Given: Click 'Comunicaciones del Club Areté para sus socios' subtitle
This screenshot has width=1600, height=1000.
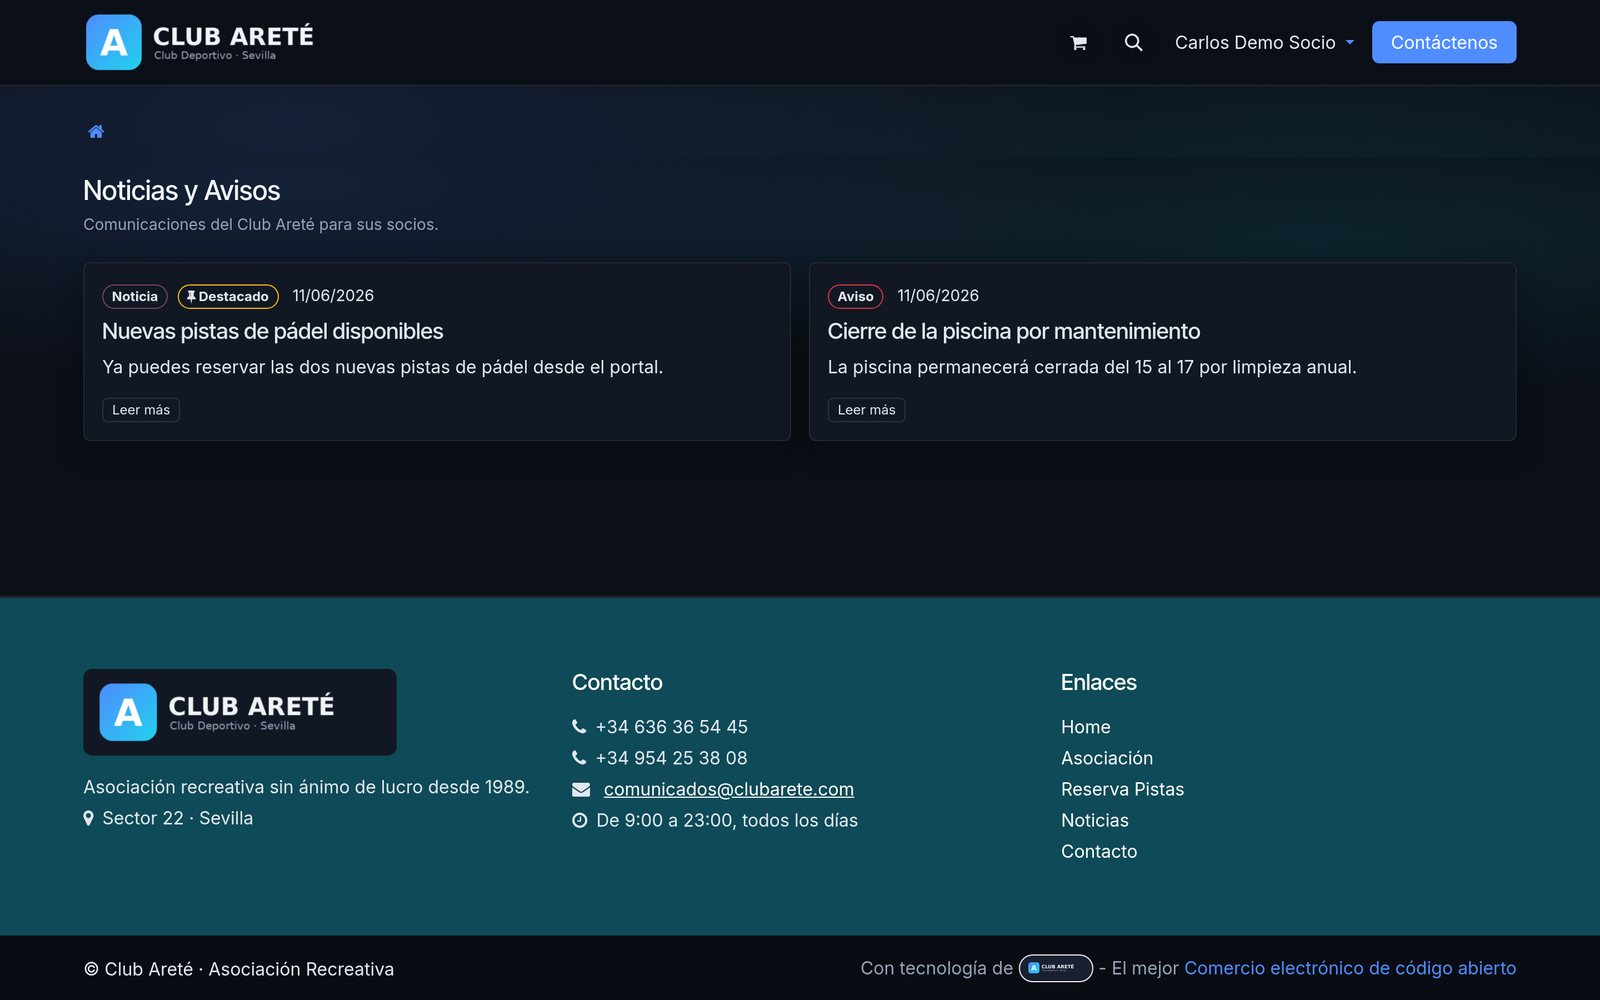Looking at the screenshot, I should tap(261, 224).
